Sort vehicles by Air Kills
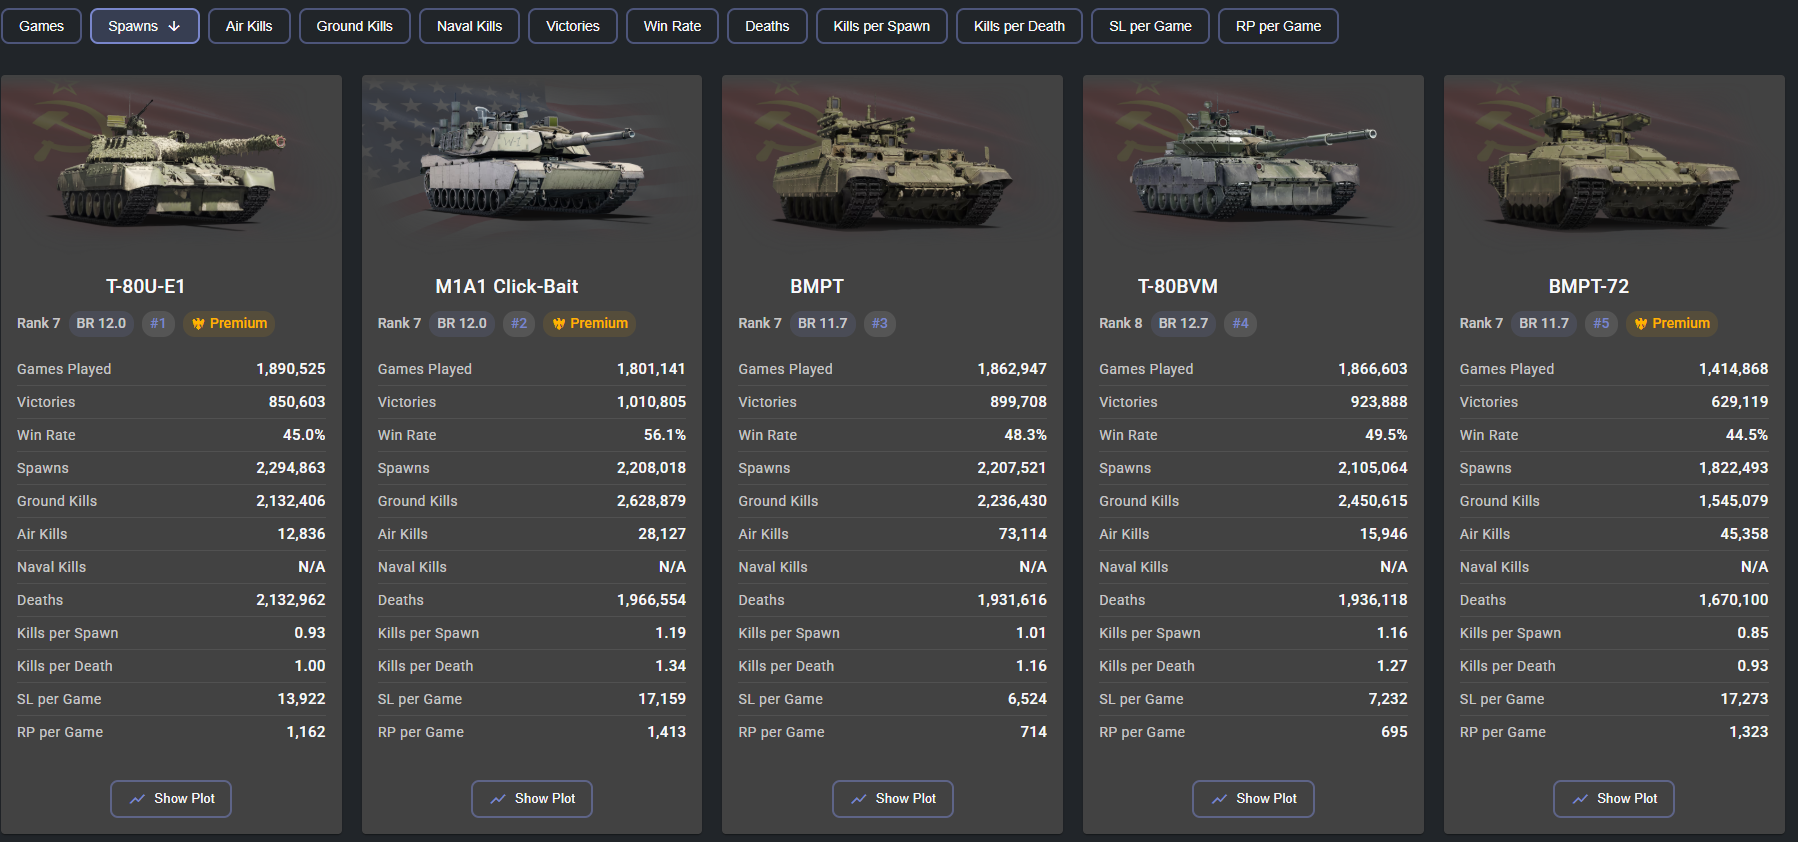Viewport: 1798px width, 842px height. pyautogui.click(x=249, y=26)
